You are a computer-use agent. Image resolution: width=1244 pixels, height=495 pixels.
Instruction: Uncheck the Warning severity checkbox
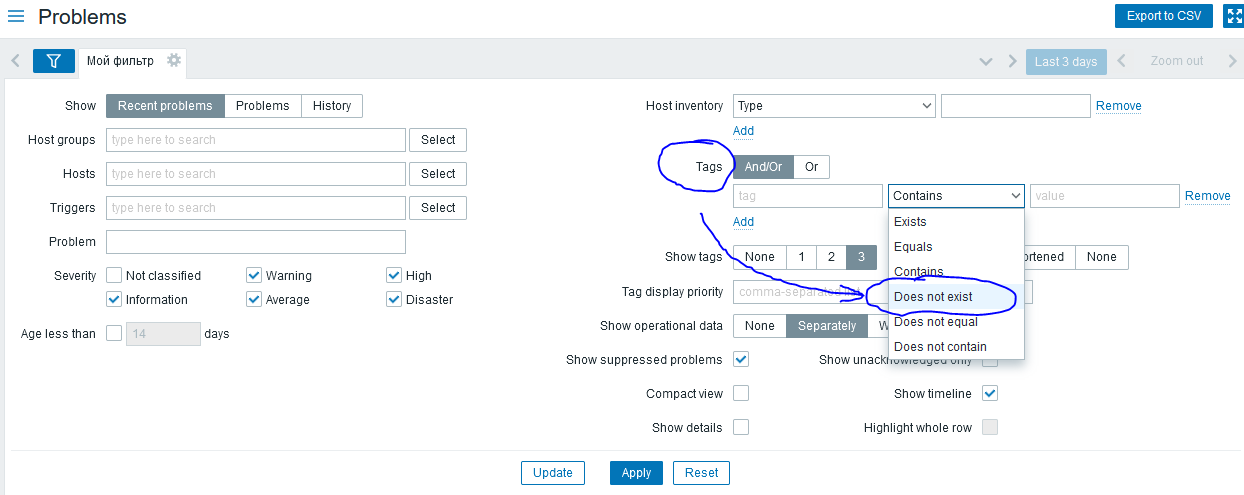254,276
